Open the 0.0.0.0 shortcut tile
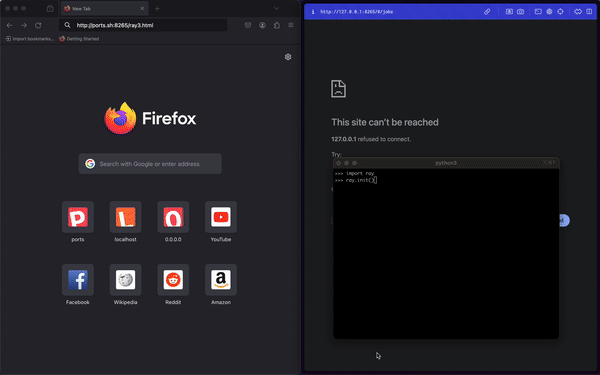This screenshot has width=600, height=375. point(173,217)
